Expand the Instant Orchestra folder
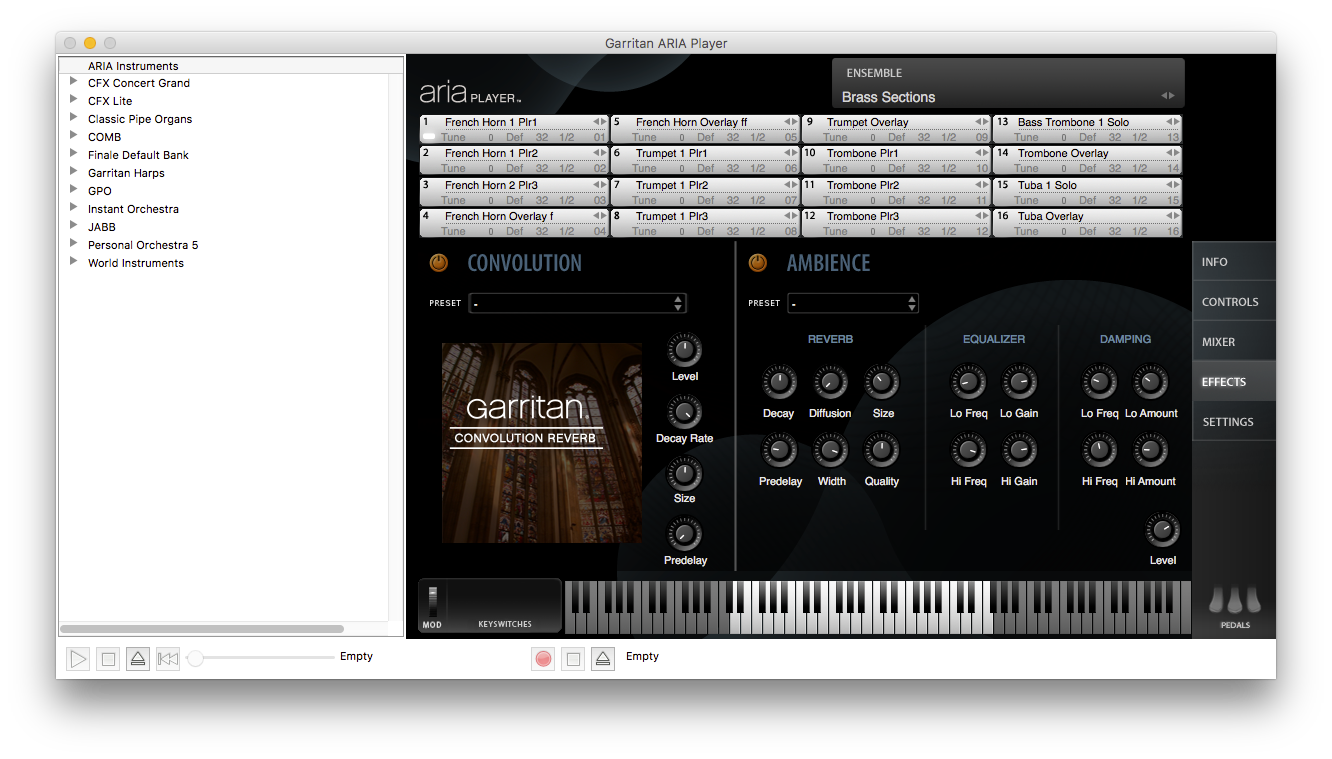The image size is (1332, 759). [x=73, y=208]
